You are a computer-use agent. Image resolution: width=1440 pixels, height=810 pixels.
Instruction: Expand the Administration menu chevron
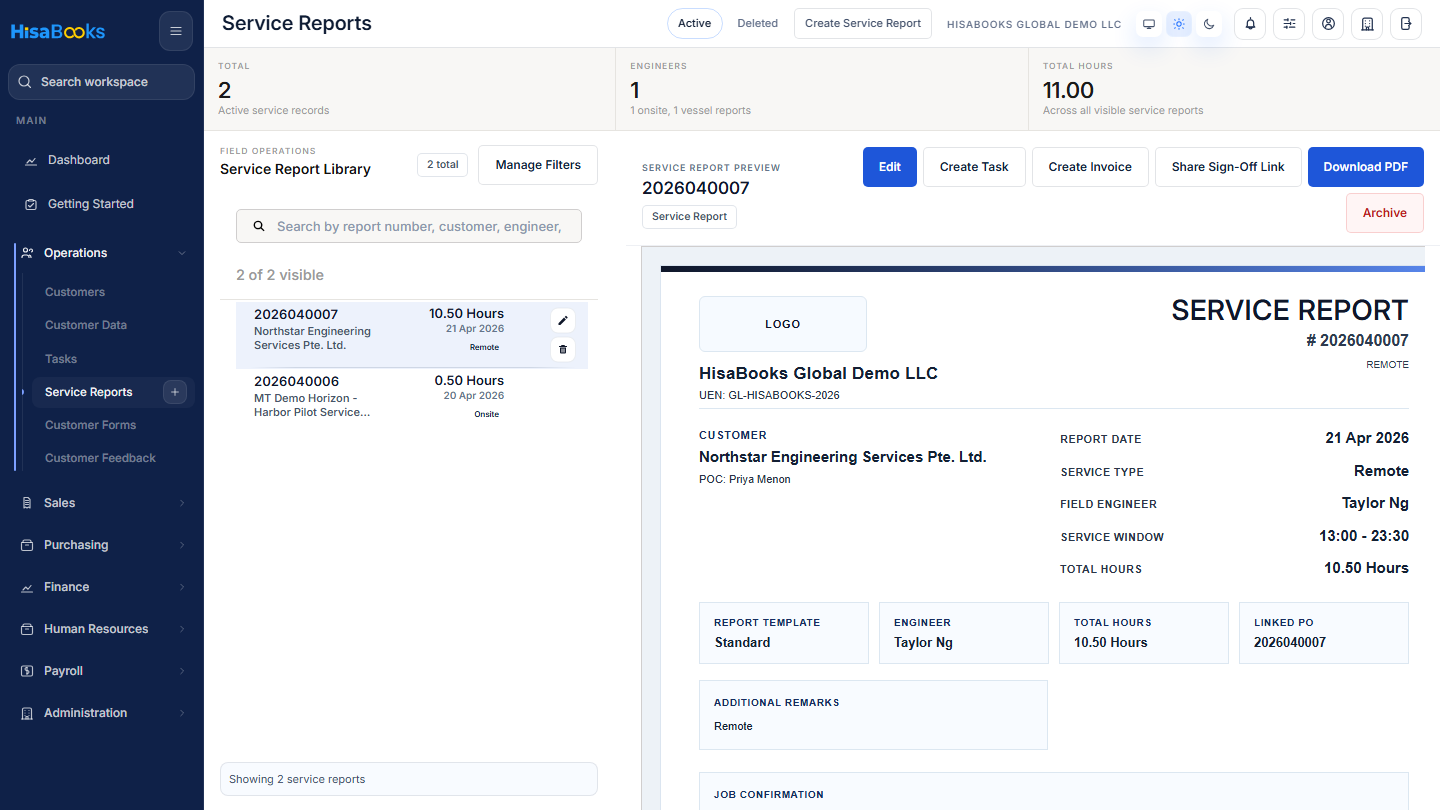[x=182, y=713]
